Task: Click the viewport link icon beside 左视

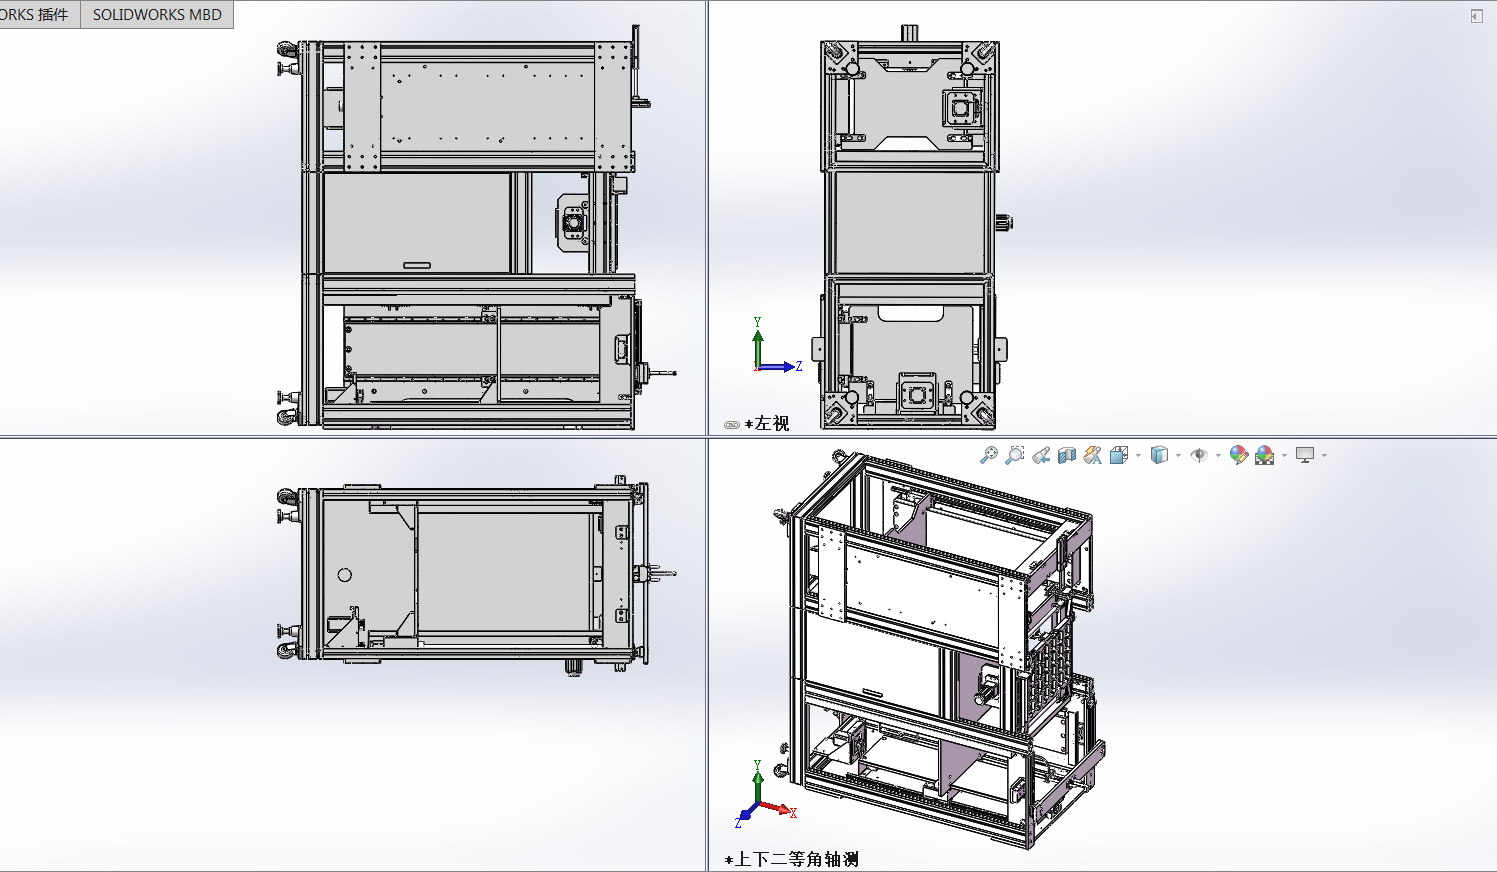Action: [732, 425]
